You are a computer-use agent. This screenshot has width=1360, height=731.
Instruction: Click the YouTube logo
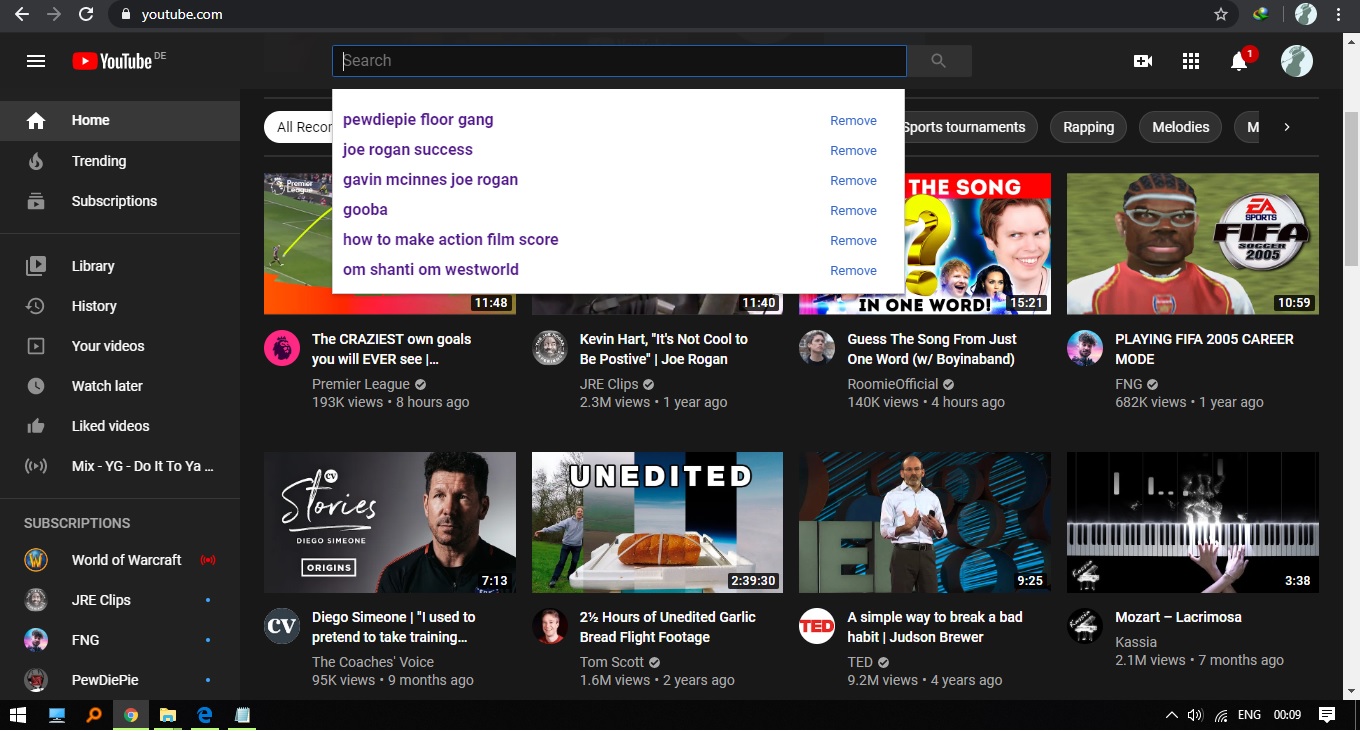pos(112,61)
